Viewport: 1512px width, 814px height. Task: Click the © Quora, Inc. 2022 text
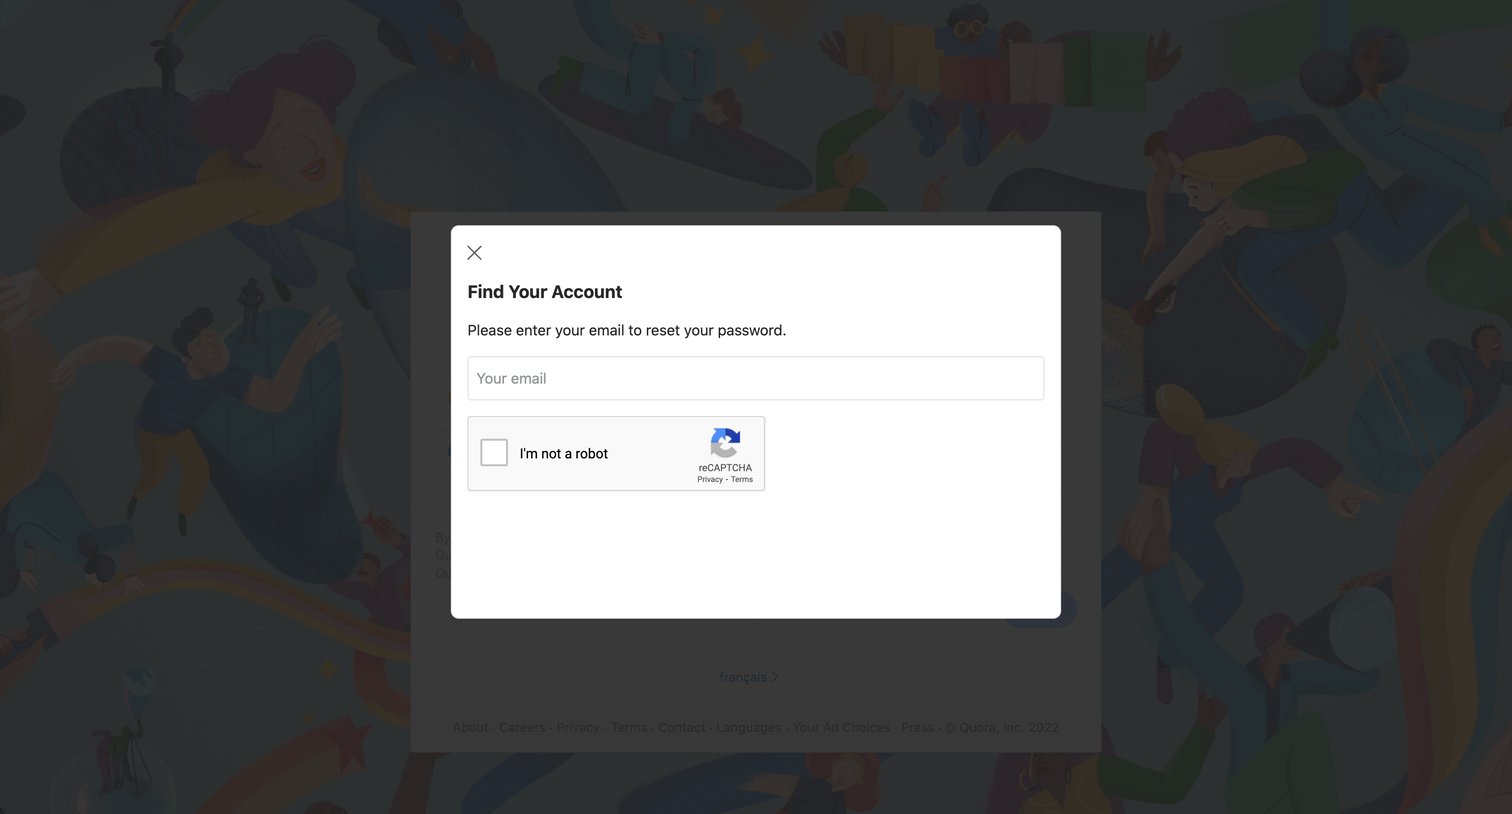[1002, 728]
